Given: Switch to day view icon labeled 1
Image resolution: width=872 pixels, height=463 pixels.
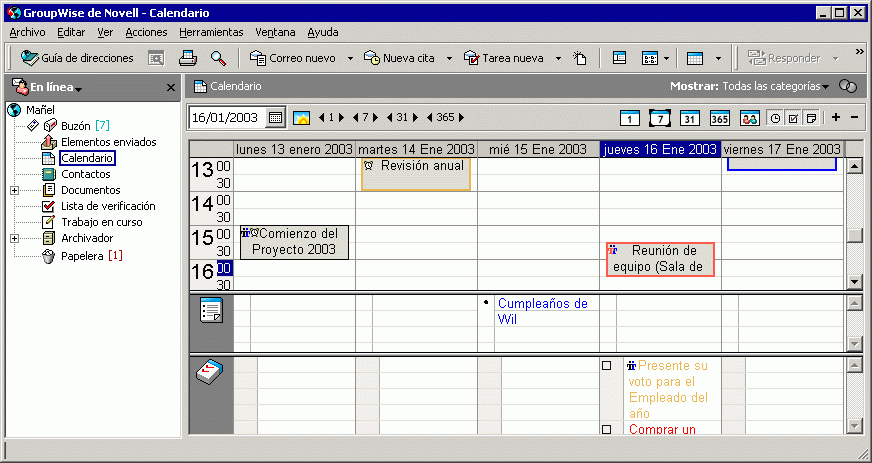Looking at the screenshot, I should click(630, 118).
